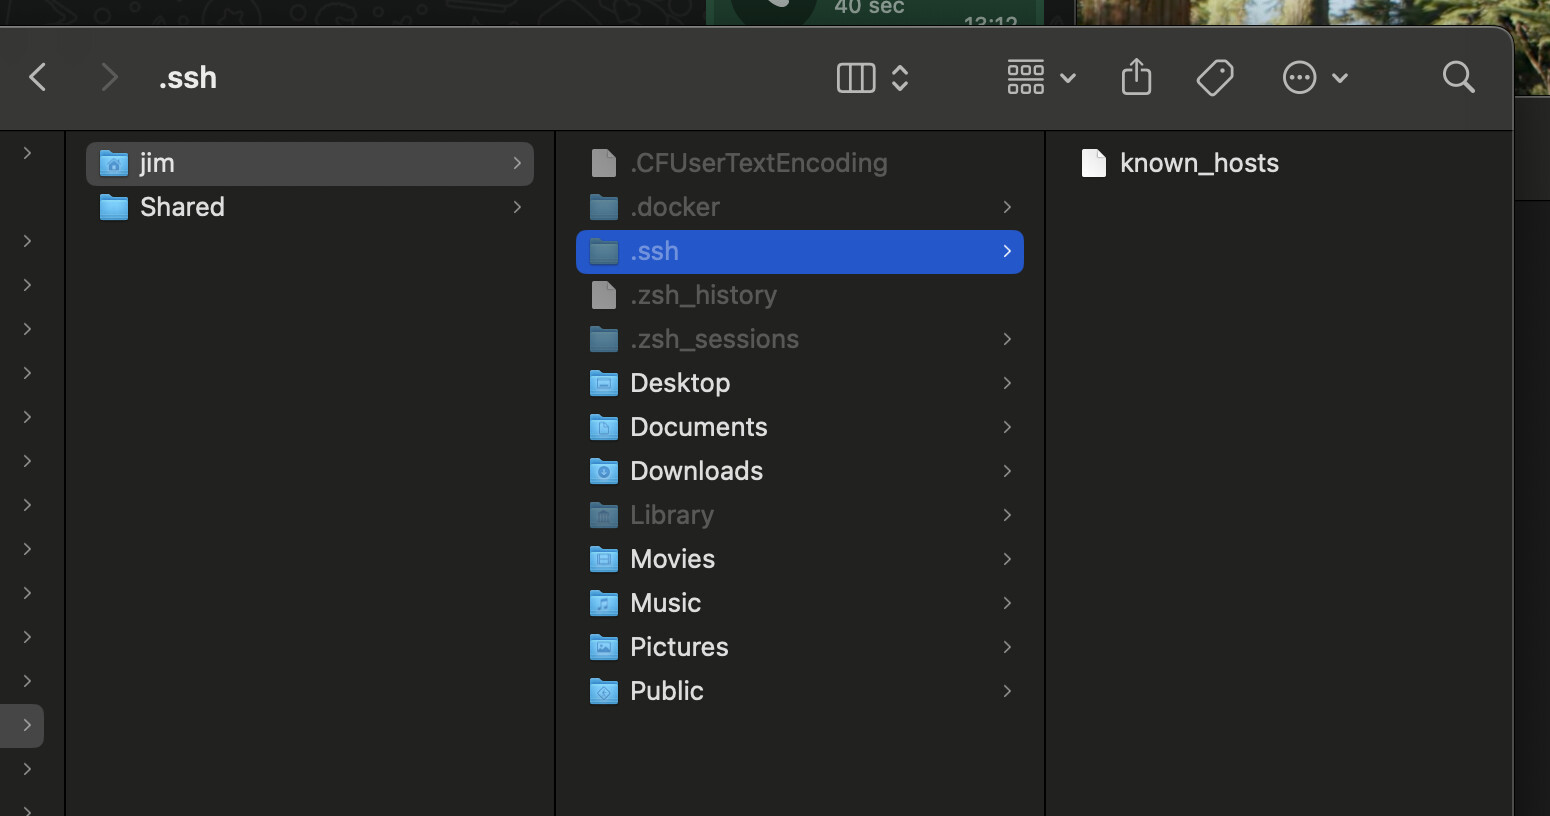Open the Documents folder

[800, 427]
